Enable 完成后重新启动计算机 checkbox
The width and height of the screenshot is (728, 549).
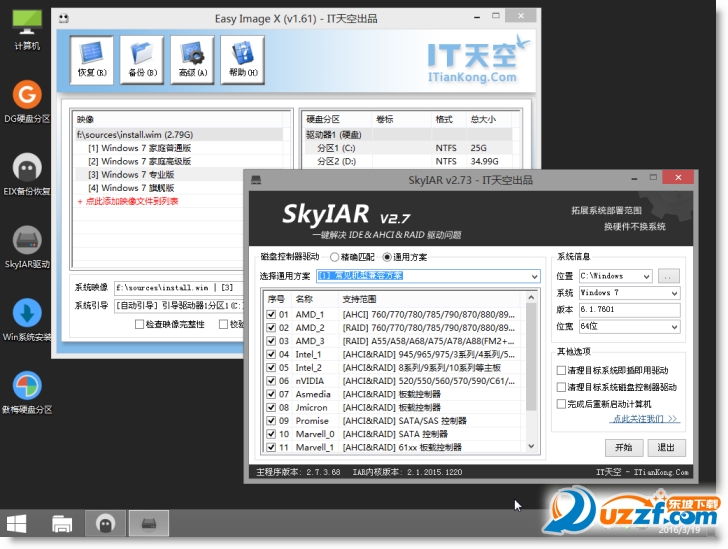pyautogui.click(x=561, y=403)
